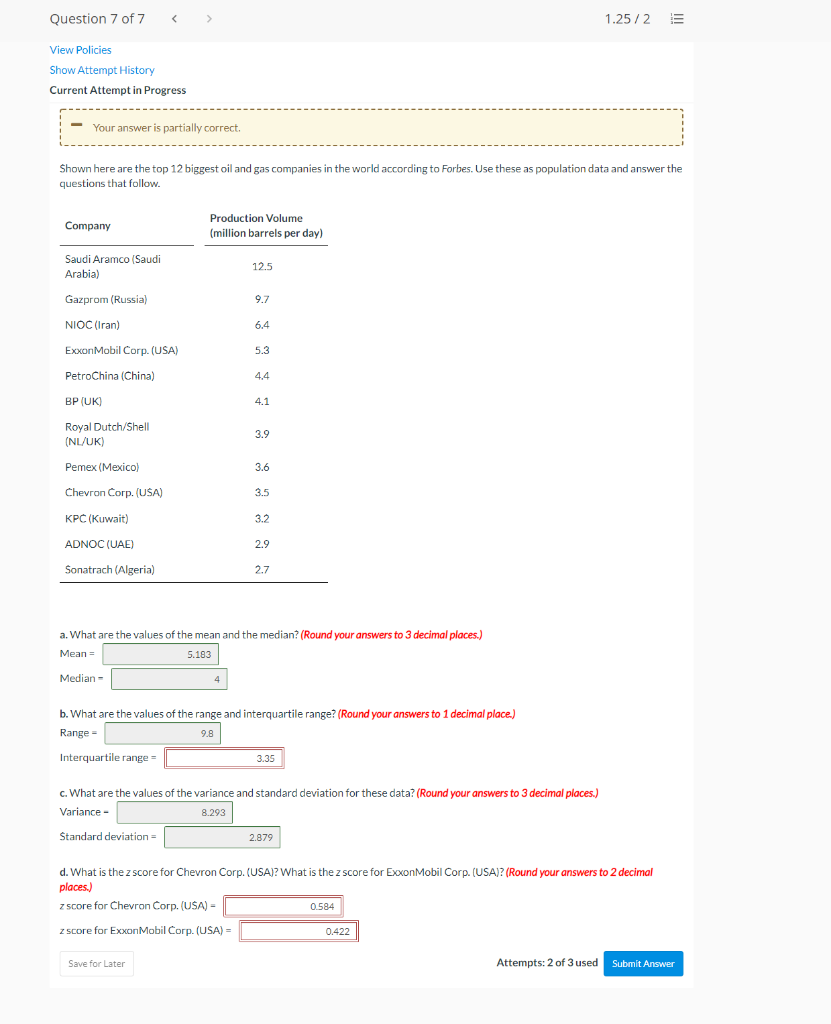This screenshot has width=831, height=1024.
Task: Edit z score for ExxonMobil Corp. field
Action: [299, 931]
